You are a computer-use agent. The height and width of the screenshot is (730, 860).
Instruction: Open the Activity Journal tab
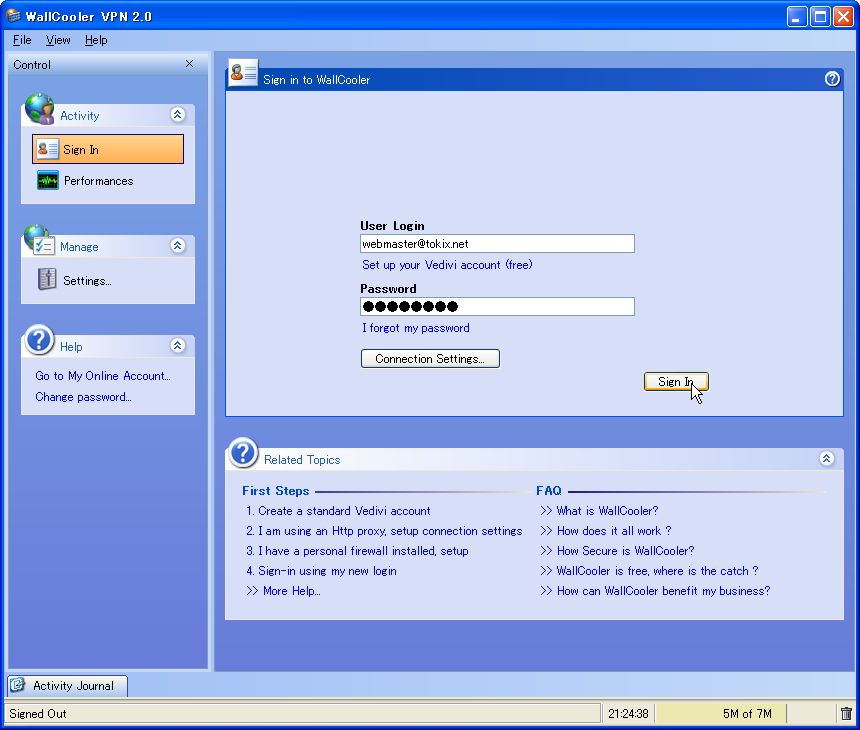pyautogui.click(x=67, y=686)
